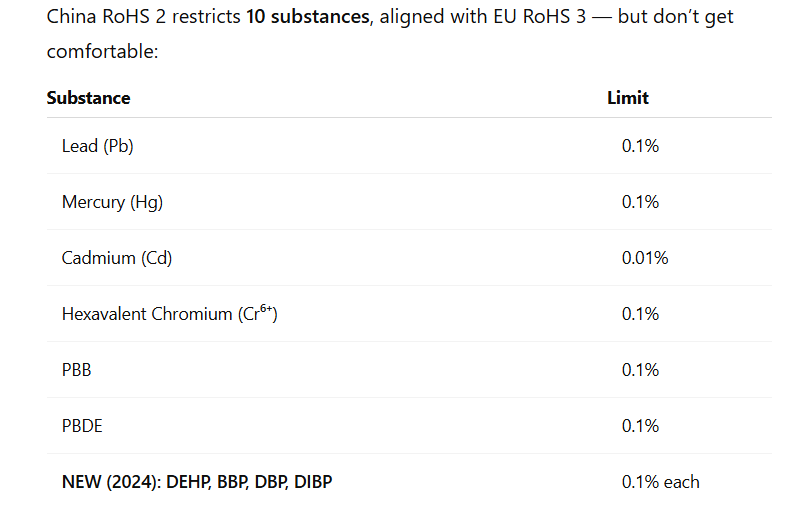Select the NEW (2024) DEHP, BBP, DBP, DIBP cell
Screen dimensions: 794x508
coord(197,482)
